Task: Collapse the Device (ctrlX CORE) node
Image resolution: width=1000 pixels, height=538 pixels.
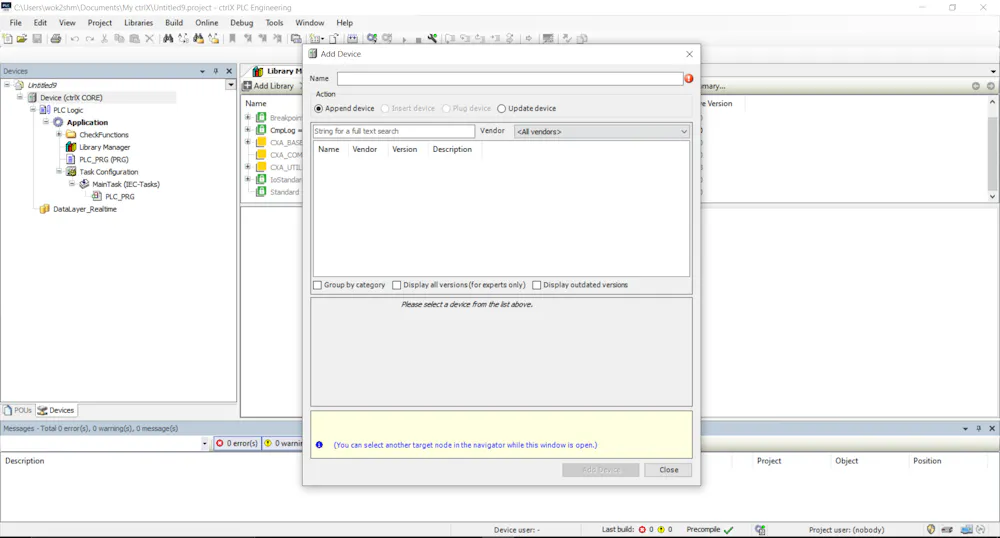Action: [x=20, y=97]
